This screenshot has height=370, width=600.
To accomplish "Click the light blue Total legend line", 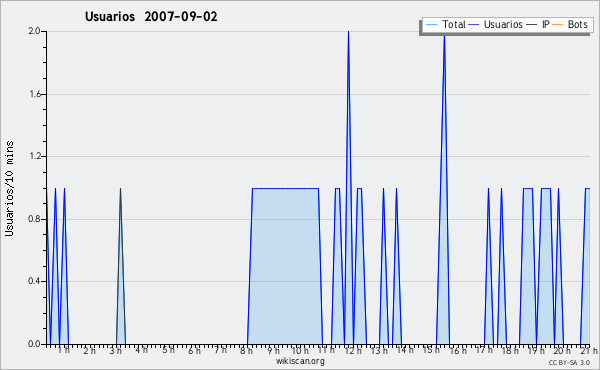I will coord(431,25).
